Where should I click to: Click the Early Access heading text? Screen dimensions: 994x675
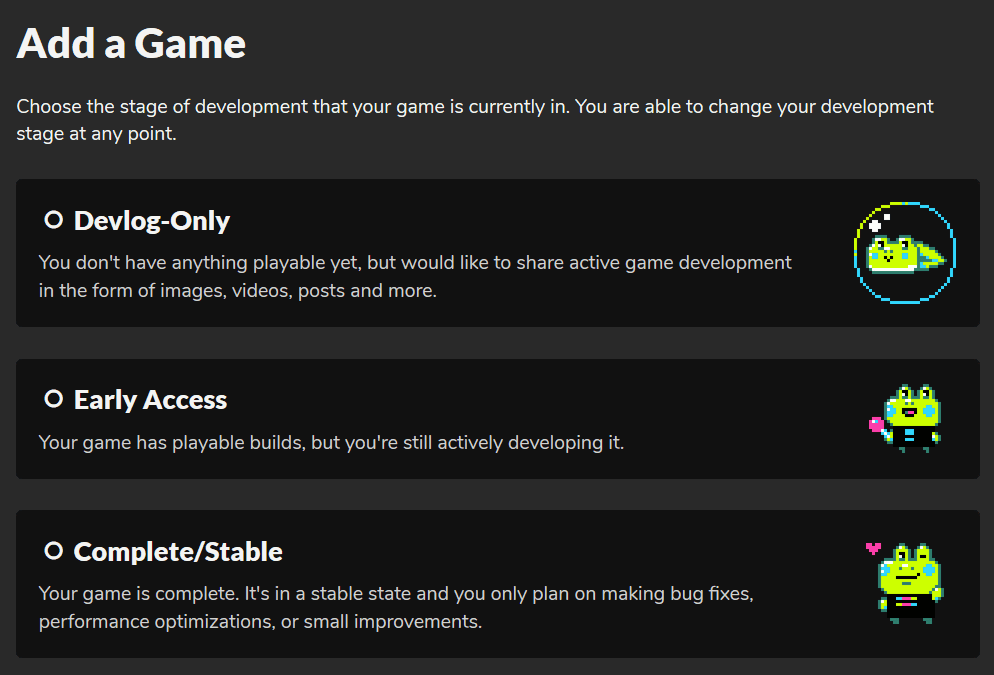coord(150,401)
